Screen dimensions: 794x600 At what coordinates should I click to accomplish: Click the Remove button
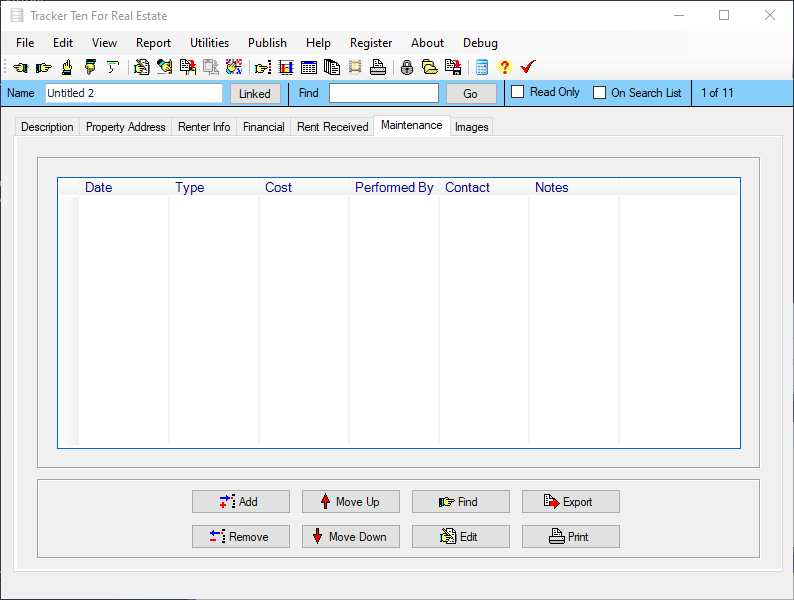point(241,536)
